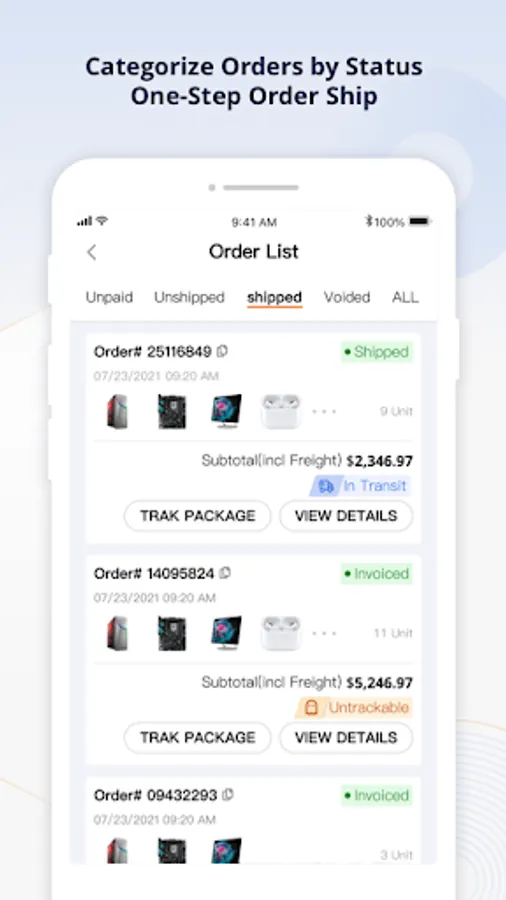This screenshot has height=900, width=506.
Task: Open the AirPods thumbnail in order 25116849
Action: 281,411
